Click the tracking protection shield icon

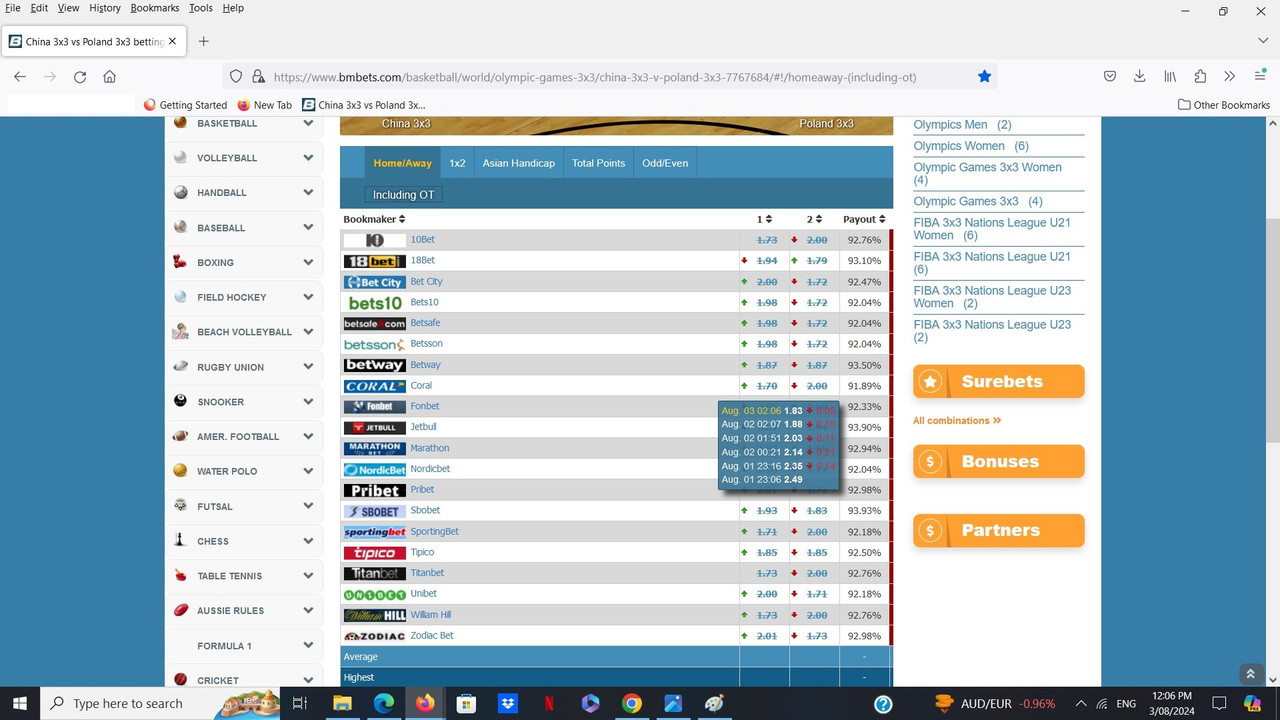pos(236,76)
